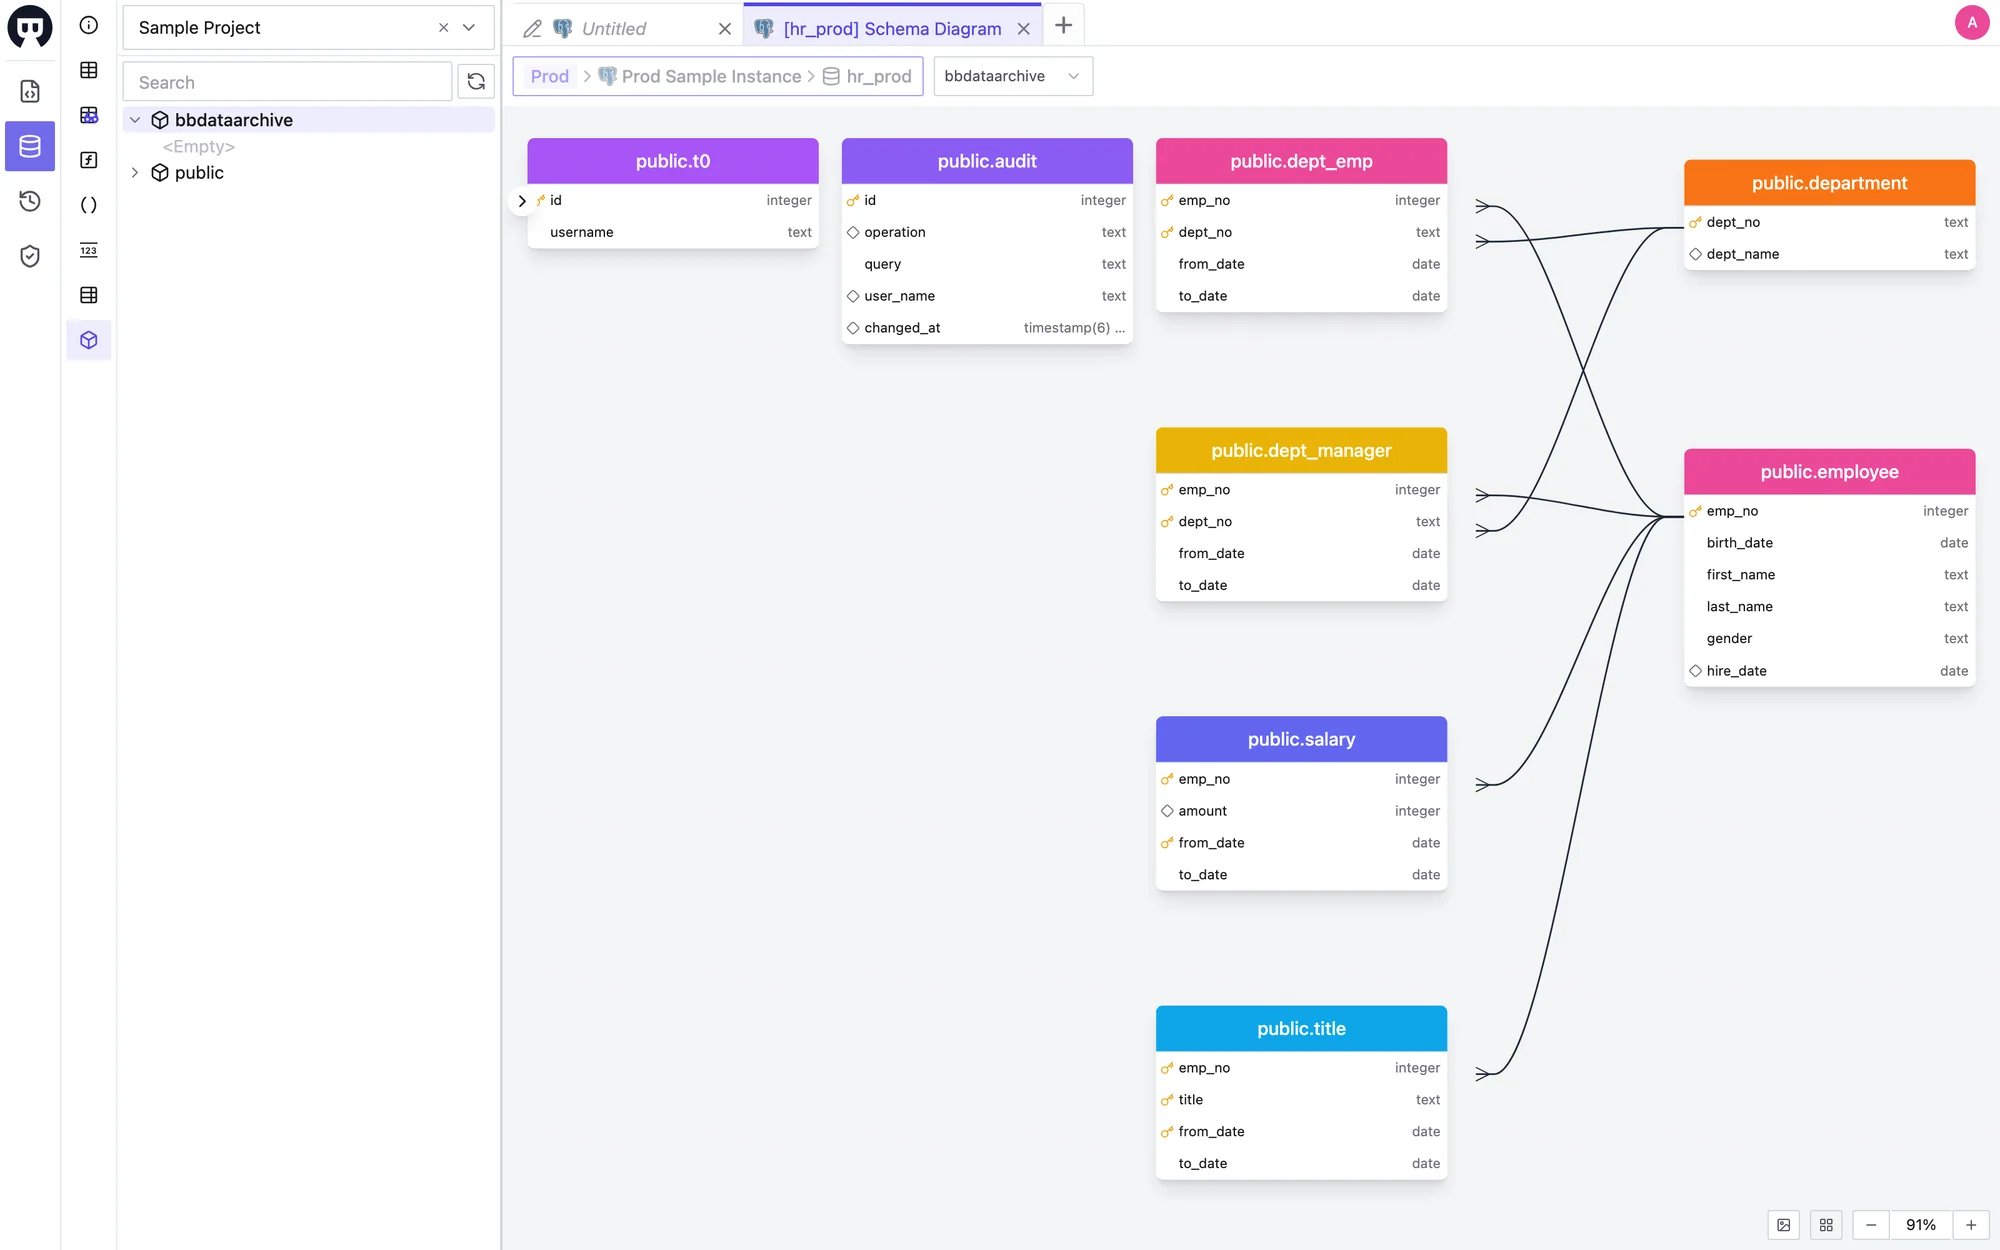Select the bbdataarchive tree item

tap(309, 120)
